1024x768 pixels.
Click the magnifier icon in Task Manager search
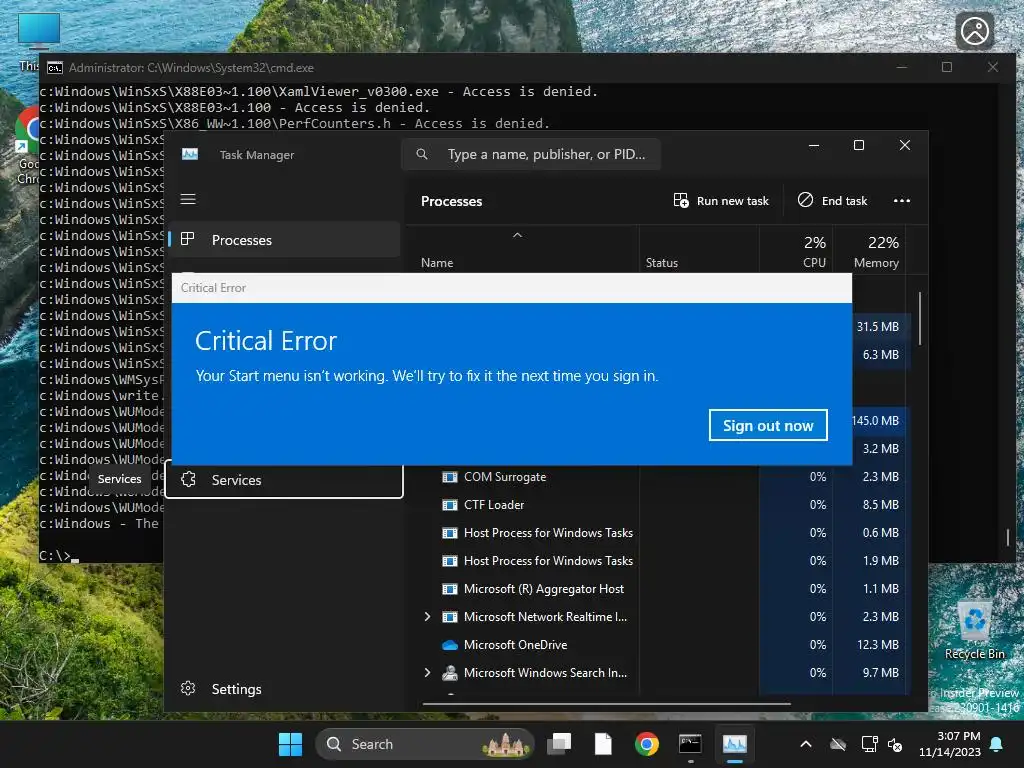(422, 154)
